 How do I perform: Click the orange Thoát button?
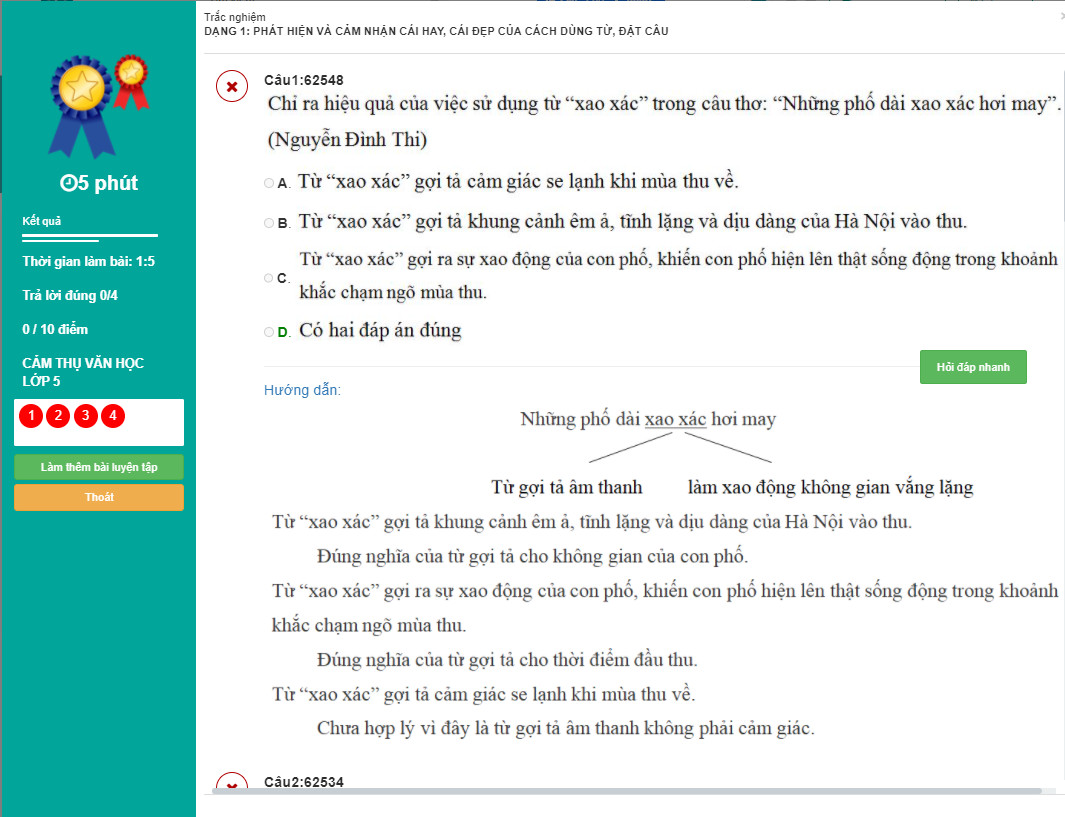[99, 497]
